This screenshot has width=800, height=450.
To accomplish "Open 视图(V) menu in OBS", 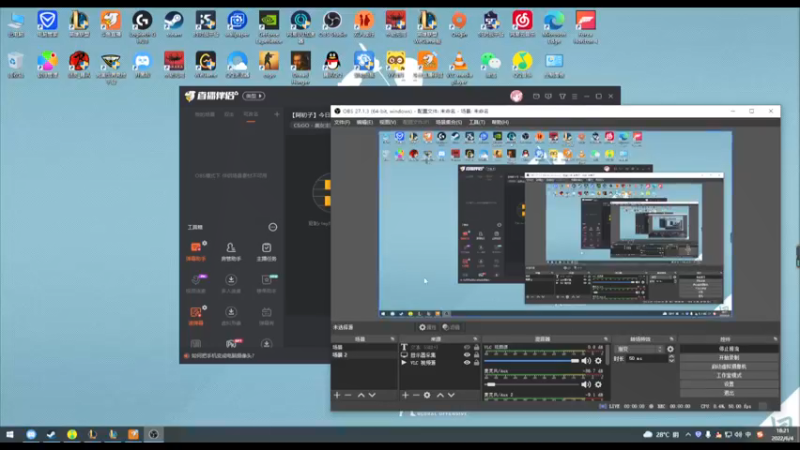I will click(x=388, y=122).
